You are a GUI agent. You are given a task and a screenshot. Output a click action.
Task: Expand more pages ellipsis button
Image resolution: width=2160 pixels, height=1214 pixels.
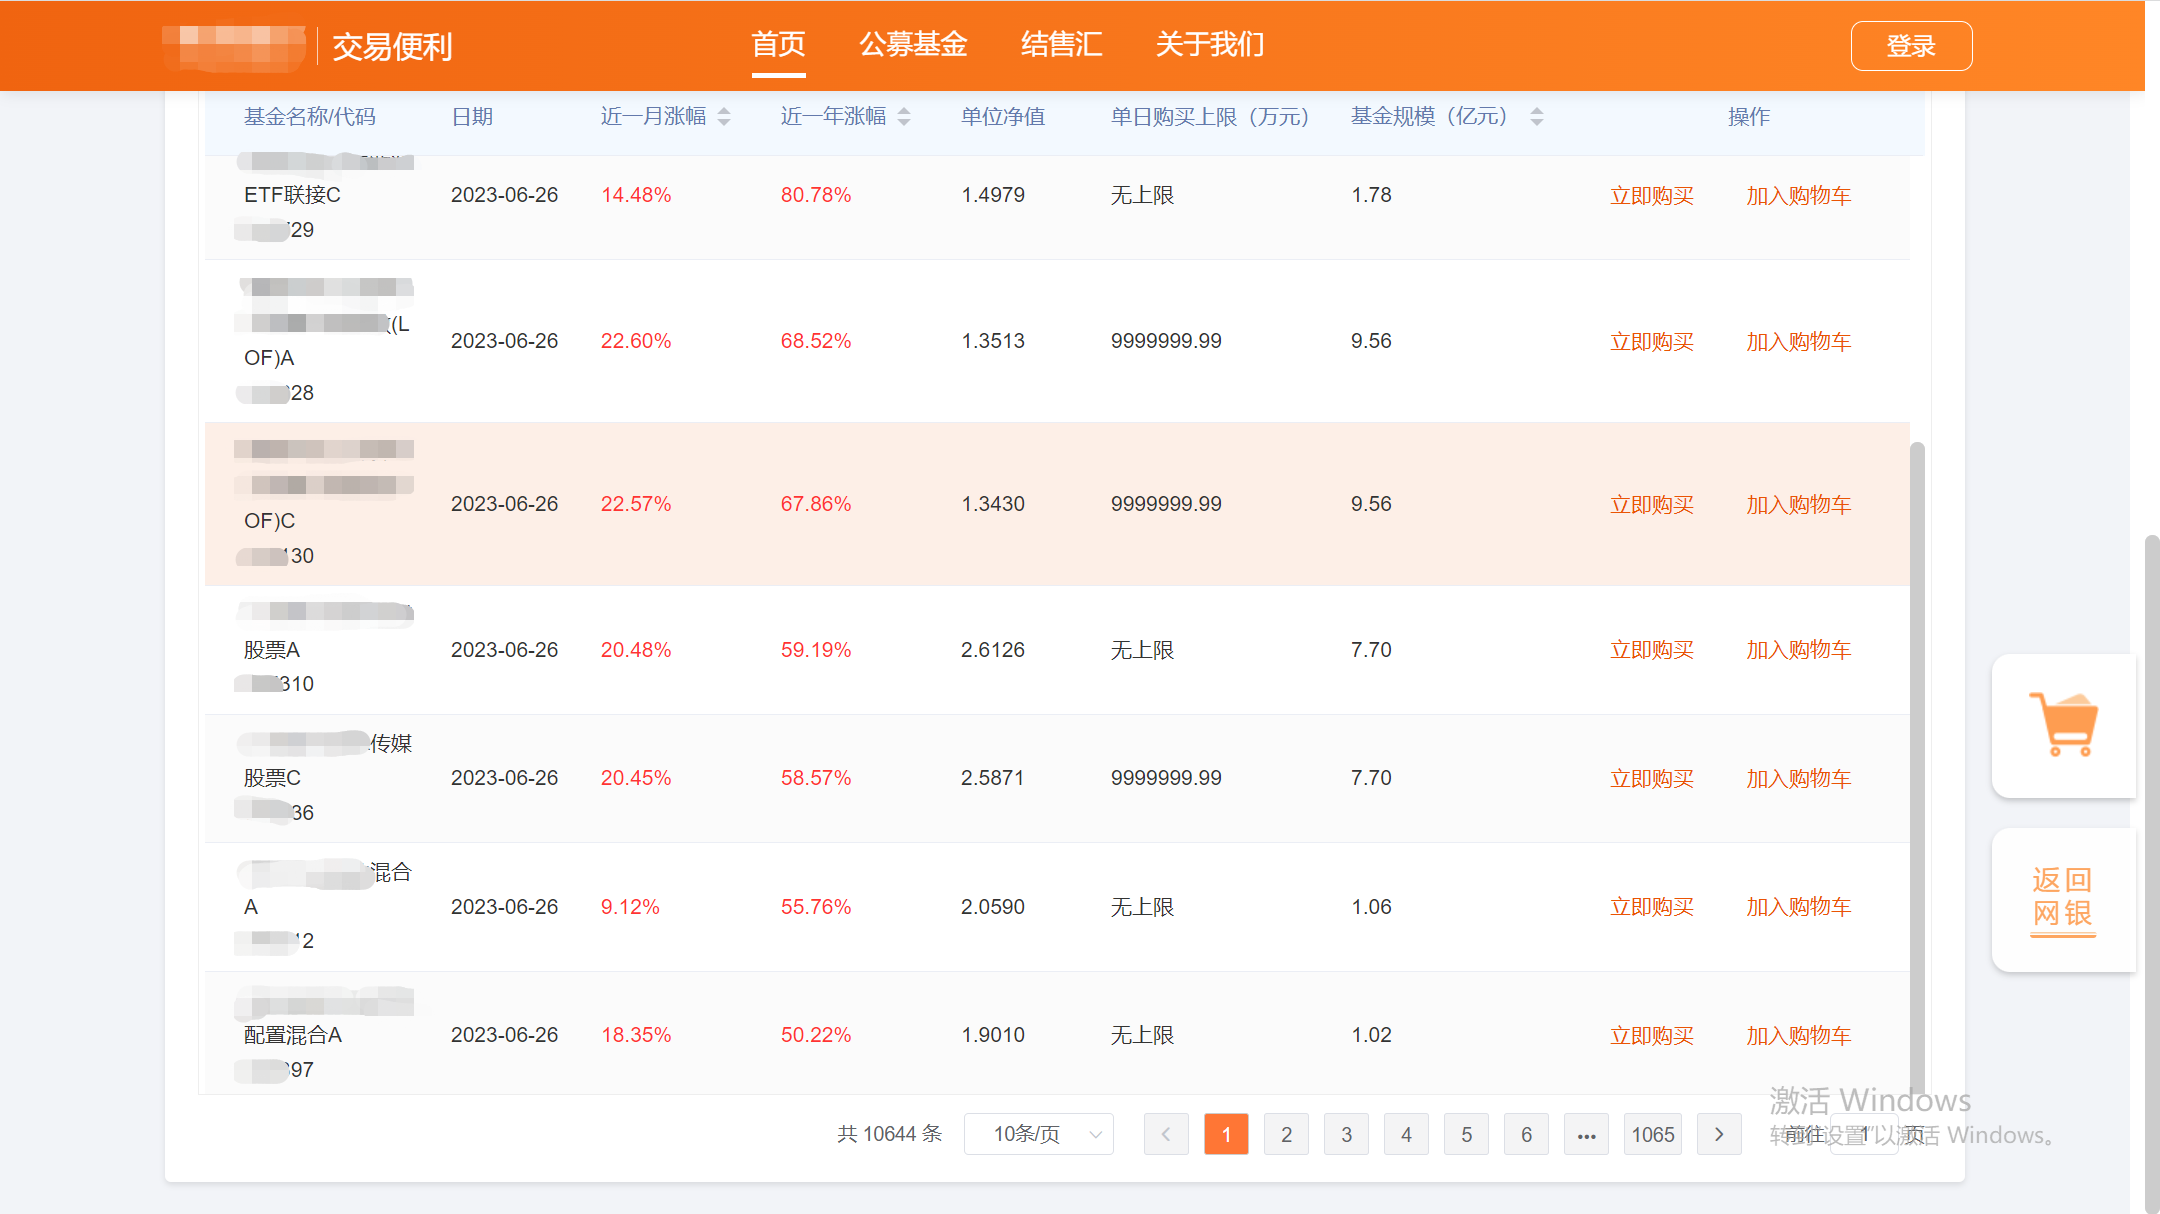[1586, 1134]
